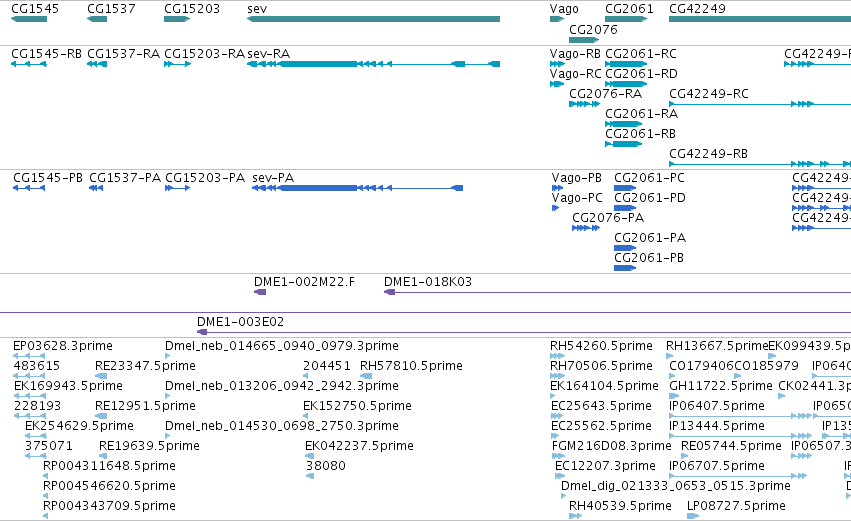Select Dmel_neb_013206_0942_2942.3prime label
Screen dimensions: 851x521
tap(282, 386)
